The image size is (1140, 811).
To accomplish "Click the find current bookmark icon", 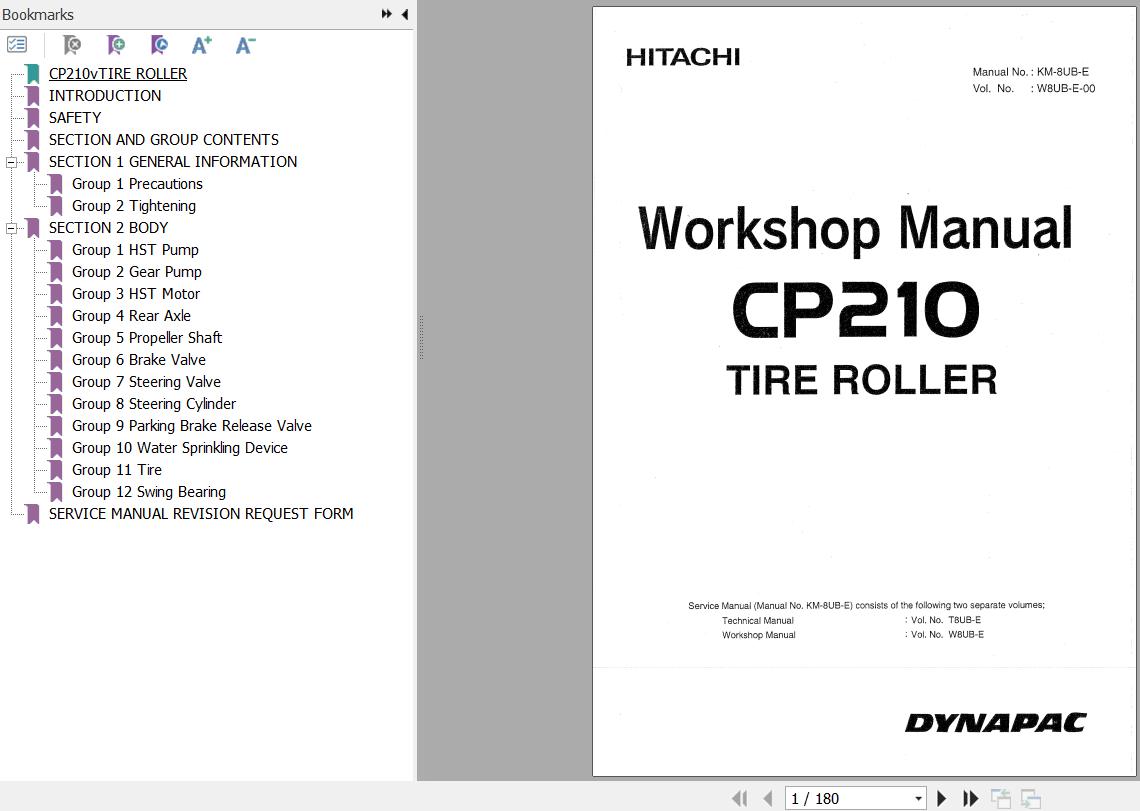I will tap(159, 45).
